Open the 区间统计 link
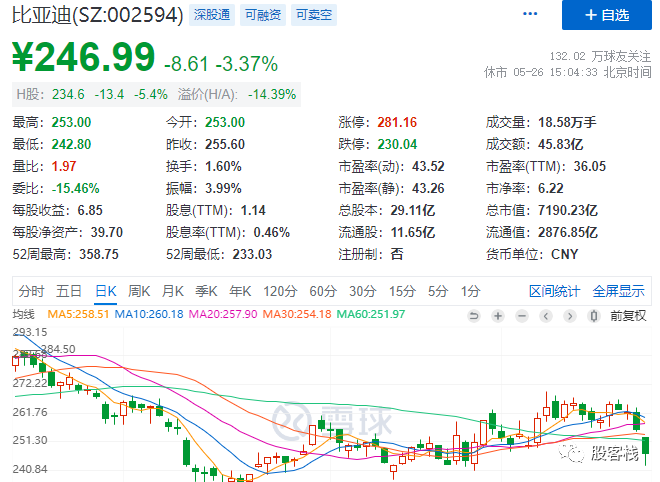The image size is (660, 482). pyautogui.click(x=555, y=291)
